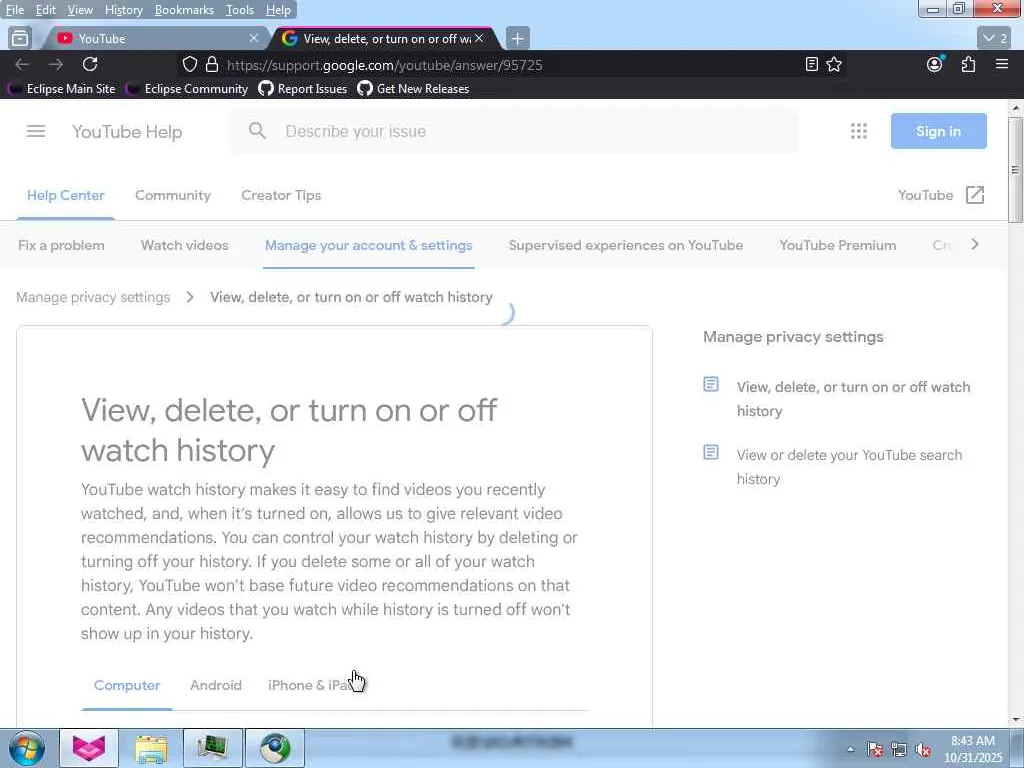Open Eclipse Community bookmark
Screen dimensions: 1024x768
click(187, 89)
